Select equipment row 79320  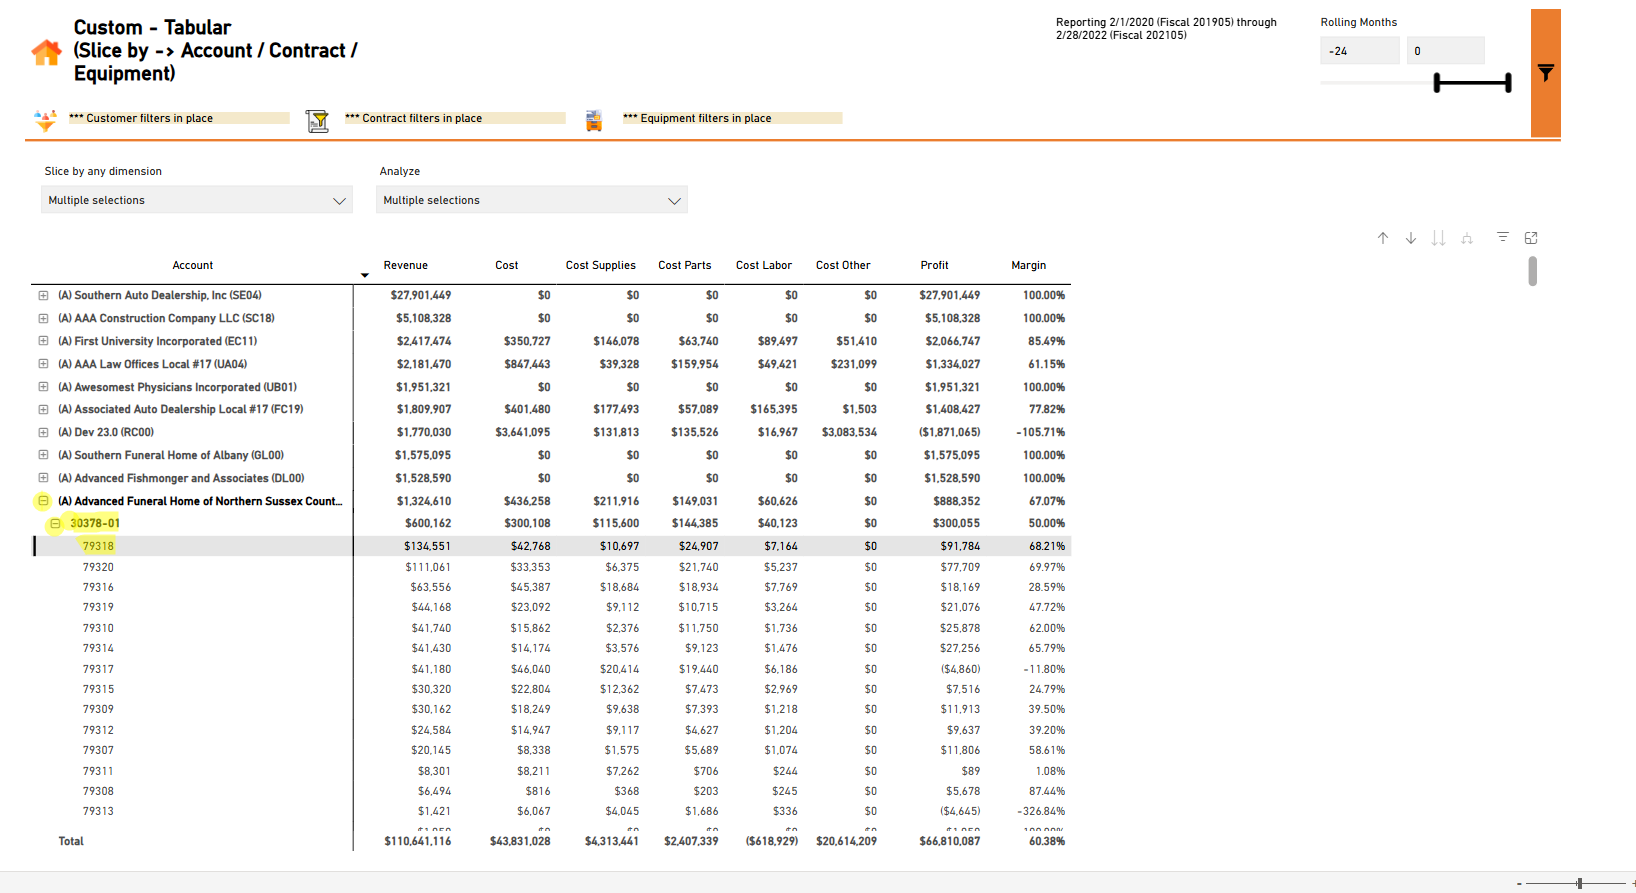click(98, 567)
